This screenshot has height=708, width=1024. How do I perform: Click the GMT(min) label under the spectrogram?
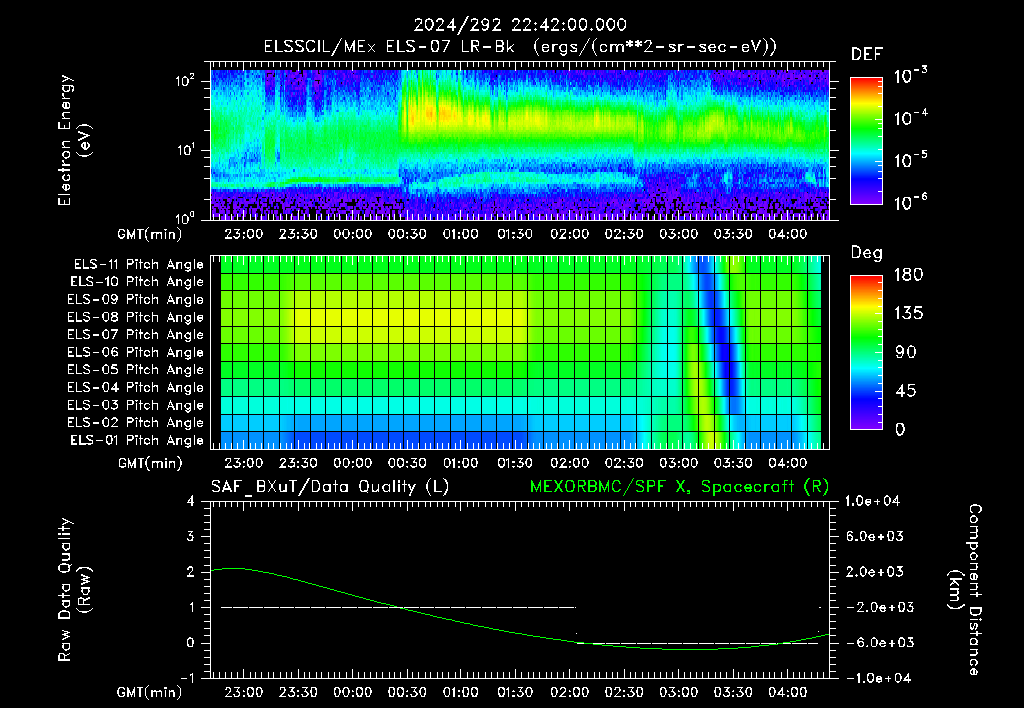pyautogui.click(x=150, y=234)
